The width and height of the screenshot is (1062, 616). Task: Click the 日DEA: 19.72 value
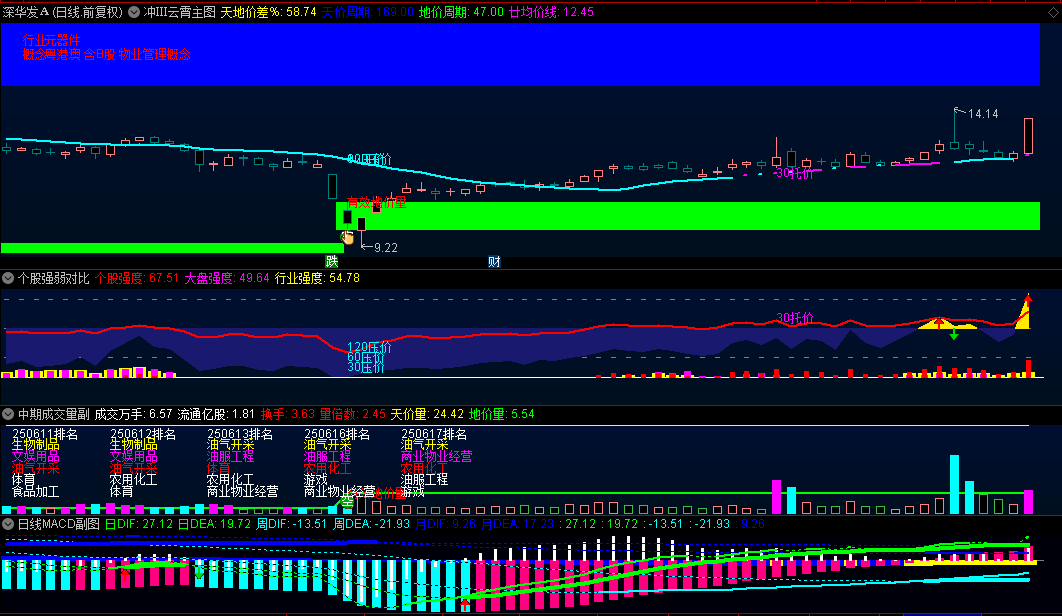pyautogui.click(x=214, y=524)
